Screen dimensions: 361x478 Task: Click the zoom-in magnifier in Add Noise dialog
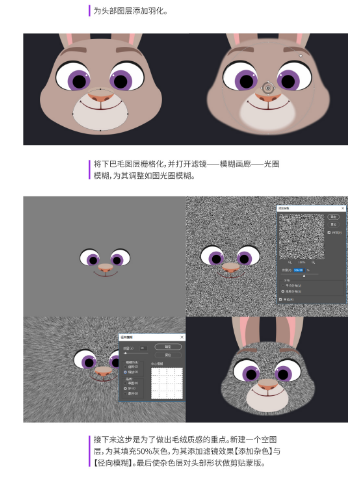click(313, 262)
